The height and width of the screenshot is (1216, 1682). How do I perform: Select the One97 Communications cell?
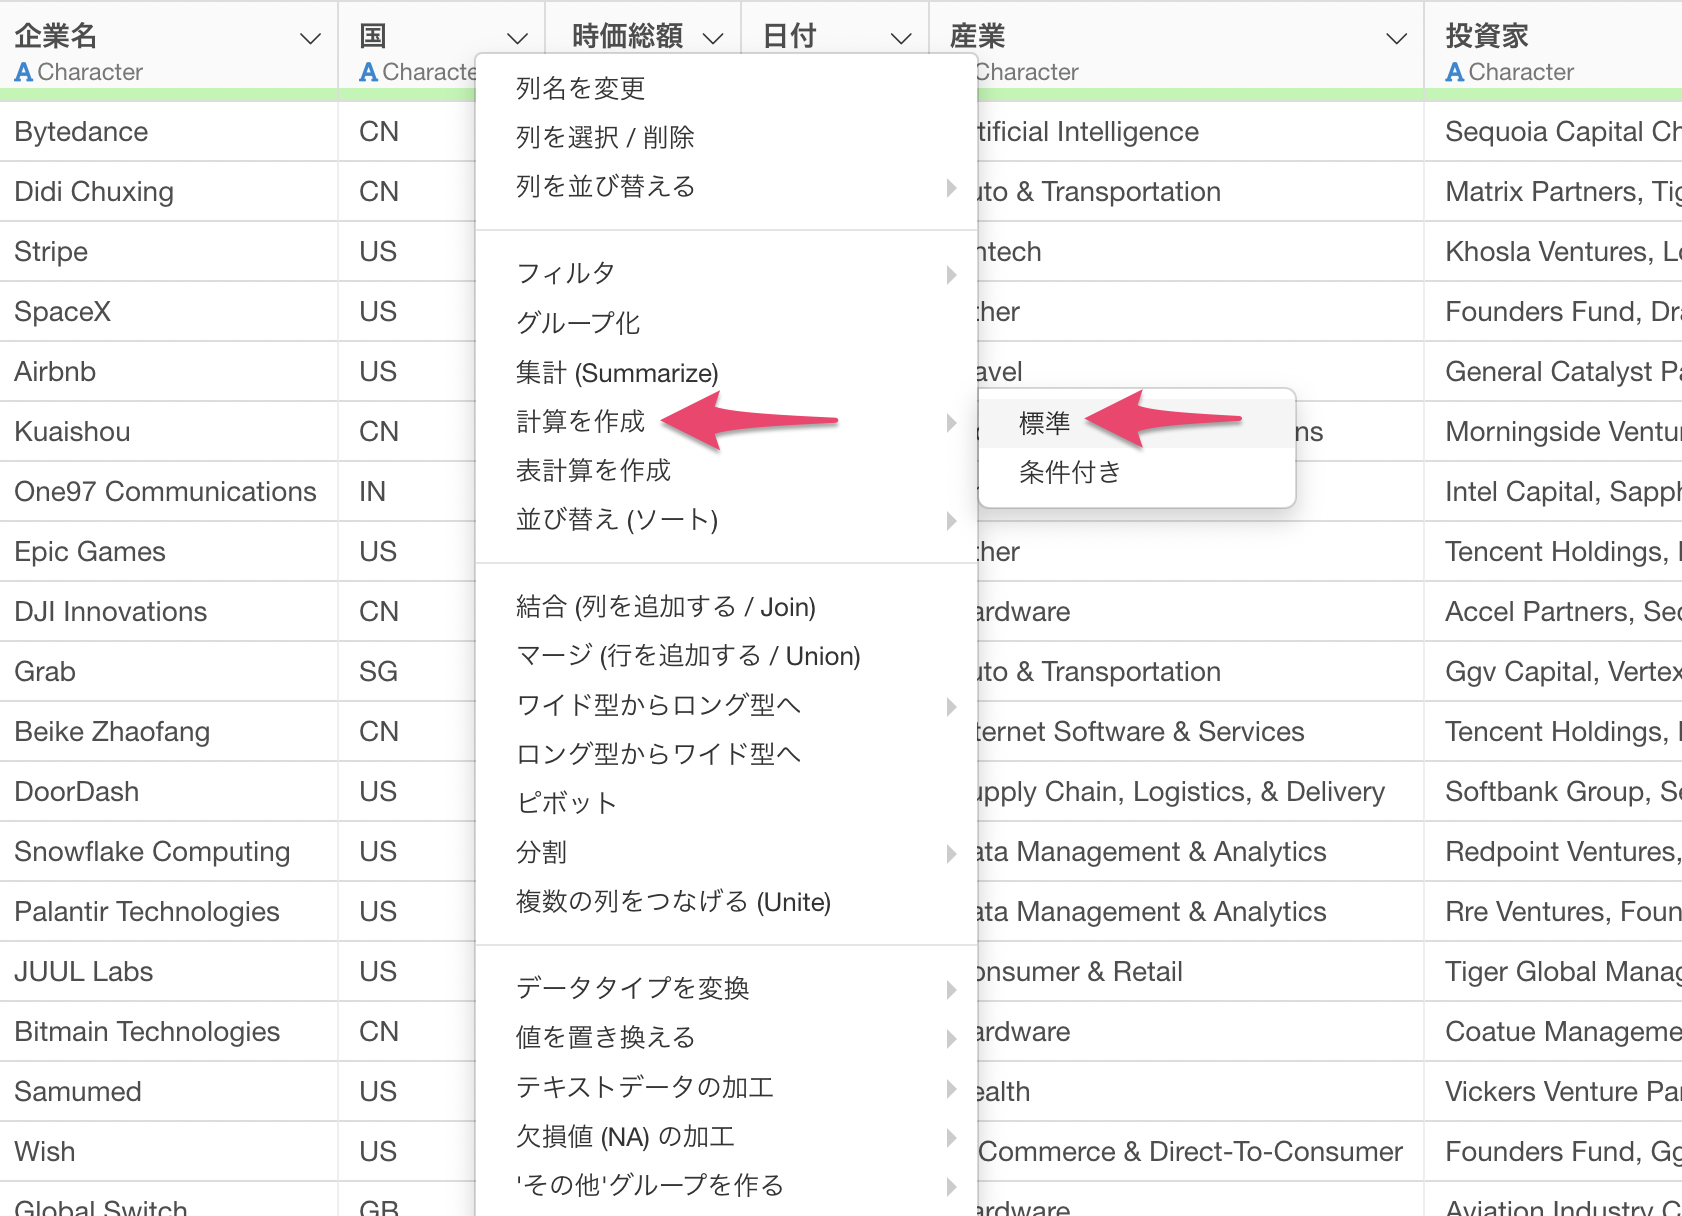pos(169,491)
